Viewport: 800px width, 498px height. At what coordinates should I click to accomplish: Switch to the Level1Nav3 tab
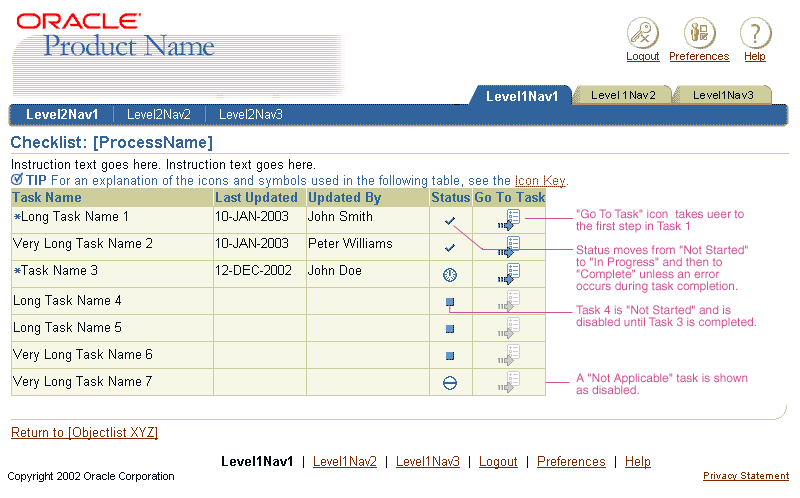tap(723, 95)
